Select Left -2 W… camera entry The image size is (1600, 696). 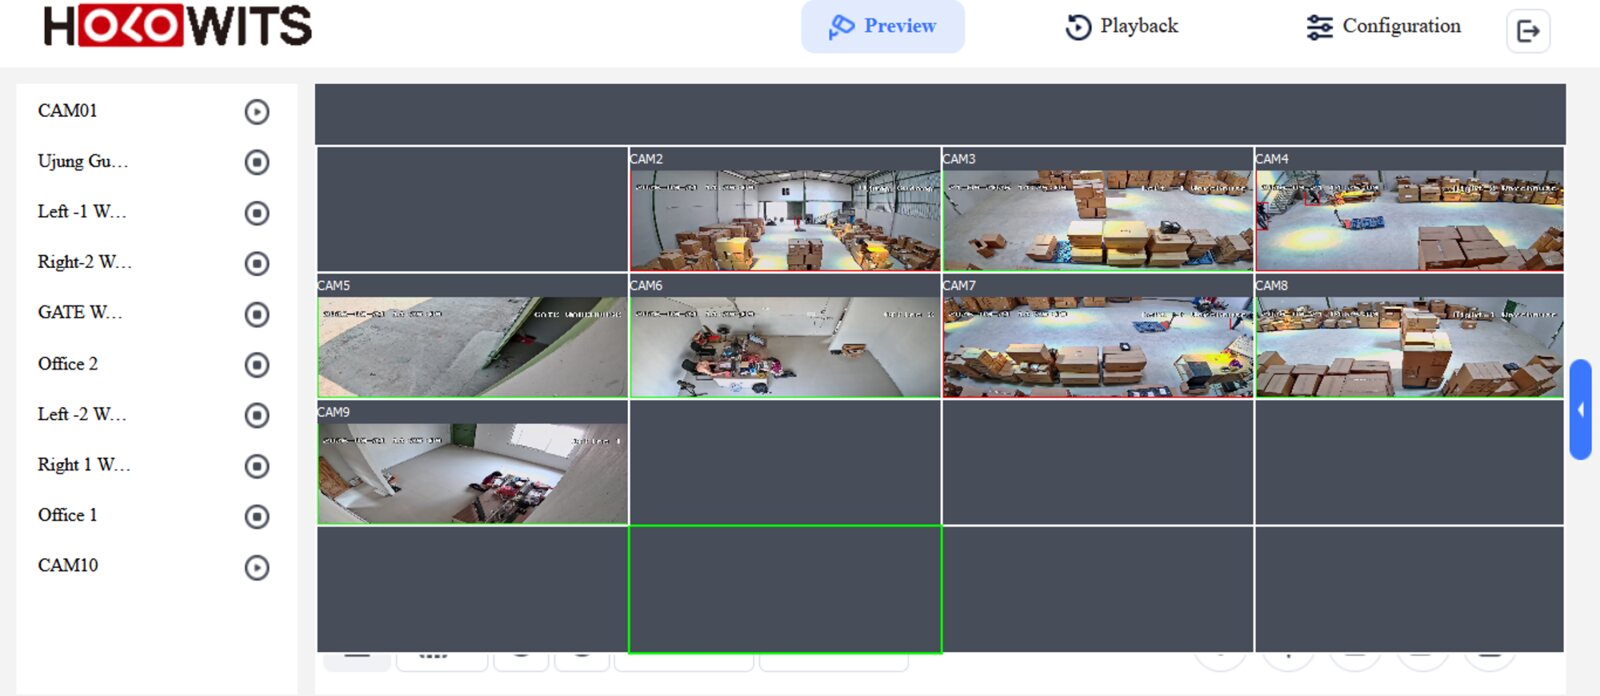click(x=82, y=414)
